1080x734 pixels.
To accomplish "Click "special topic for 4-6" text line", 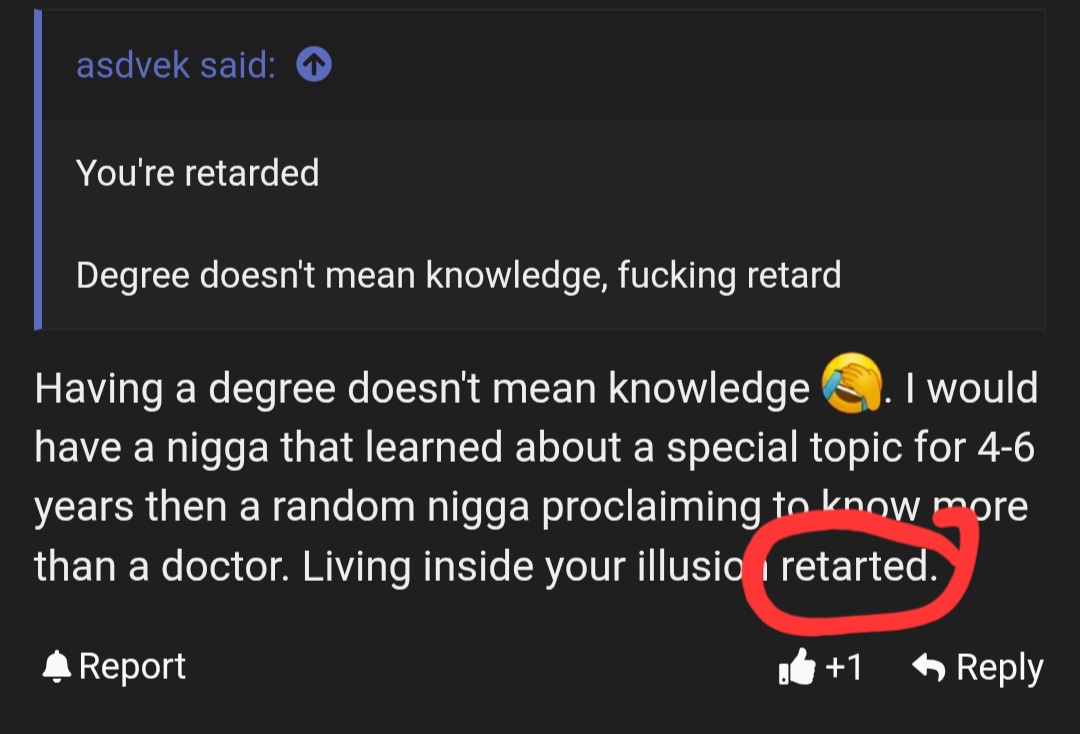I will (x=850, y=448).
